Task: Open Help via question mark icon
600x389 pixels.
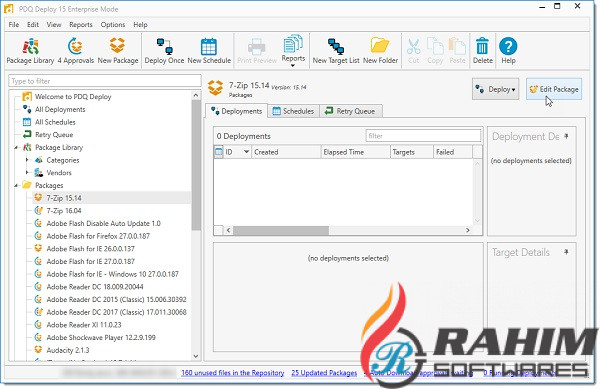Action: coord(508,51)
